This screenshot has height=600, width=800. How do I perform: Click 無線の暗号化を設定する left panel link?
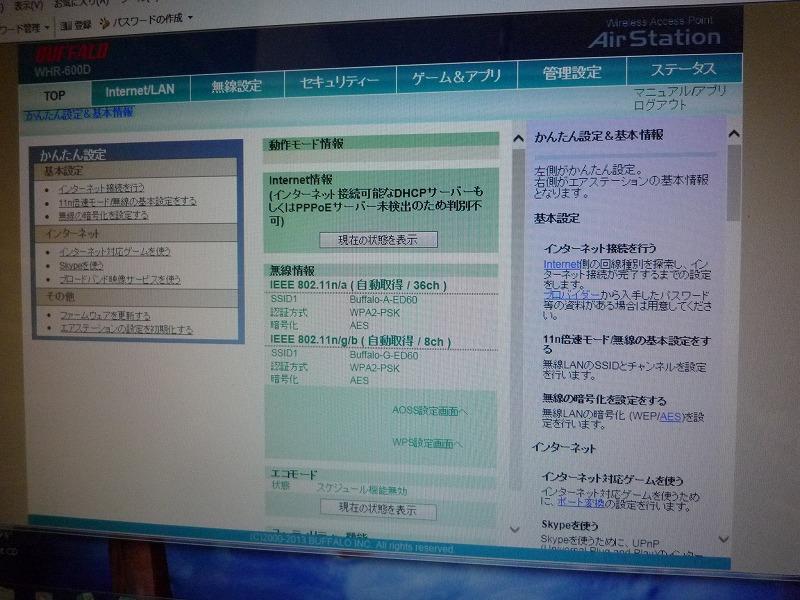(103, 216)
